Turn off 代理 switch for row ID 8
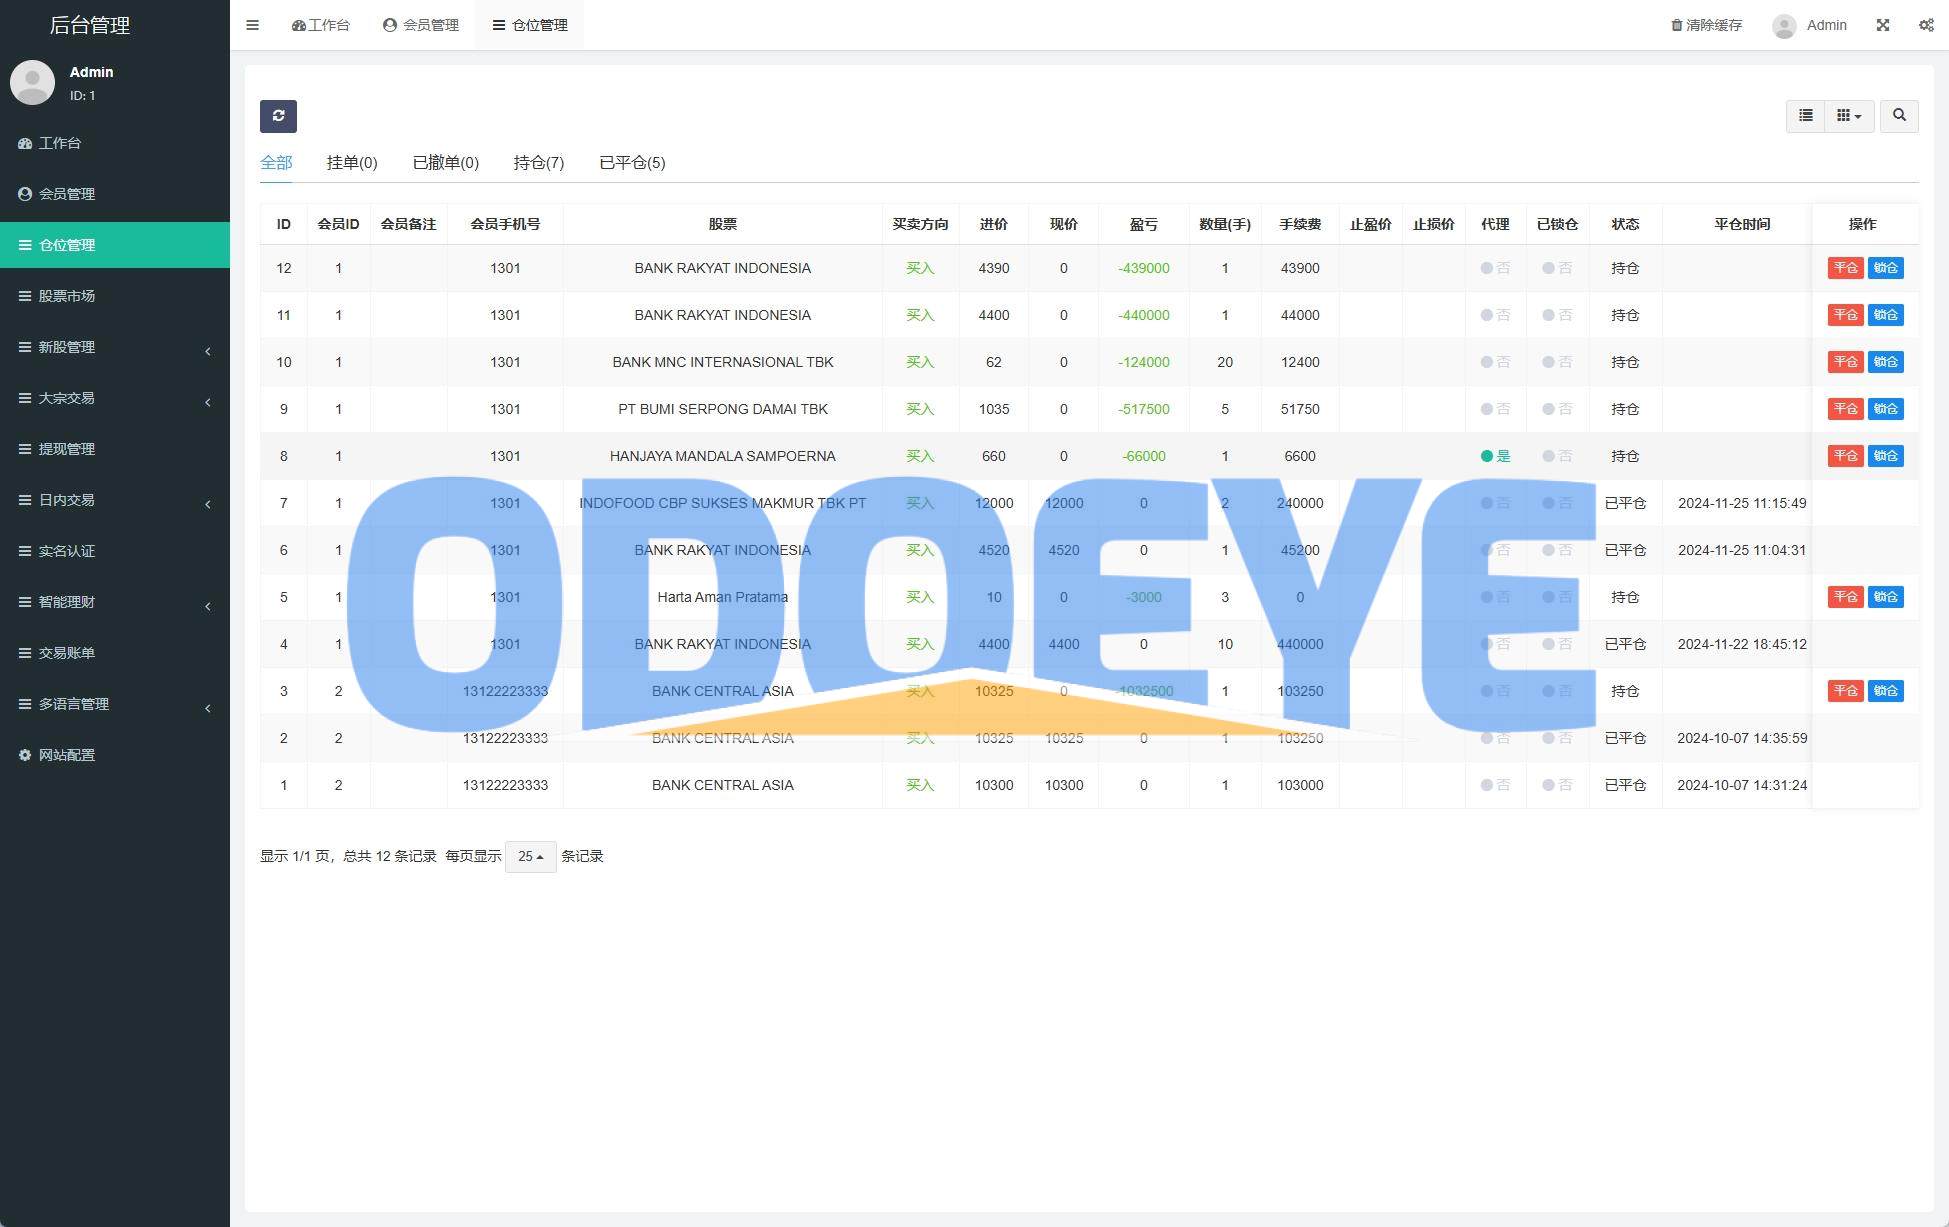The height and width of the screenshot is (1227, 1949). point(1495,456)
